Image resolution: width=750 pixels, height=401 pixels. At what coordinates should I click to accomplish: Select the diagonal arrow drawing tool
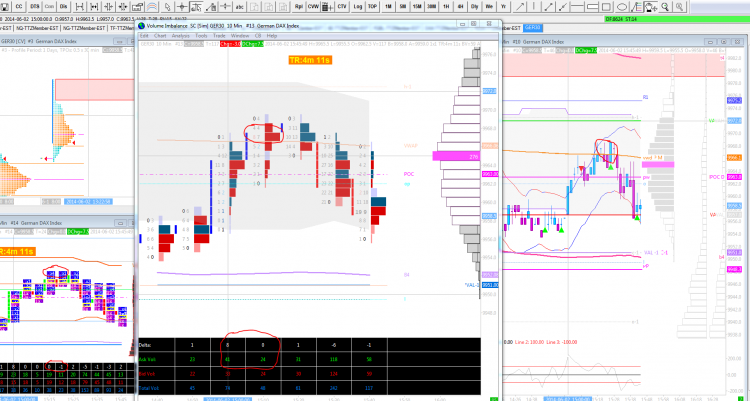pos(519,7)
